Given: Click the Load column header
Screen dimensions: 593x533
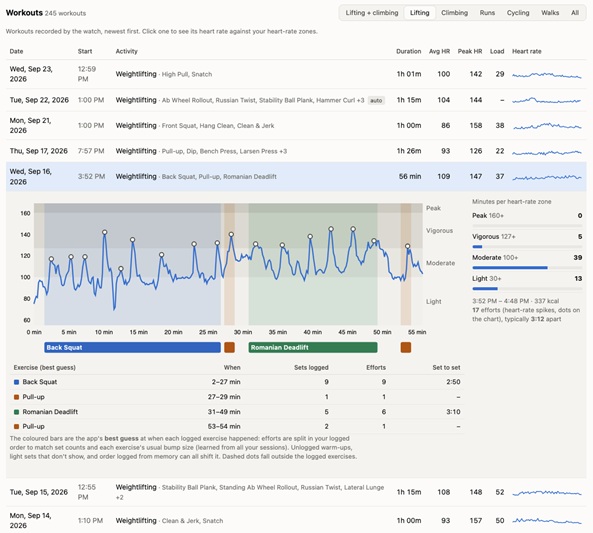Looking at the screenshot, I should coord(497,51).
